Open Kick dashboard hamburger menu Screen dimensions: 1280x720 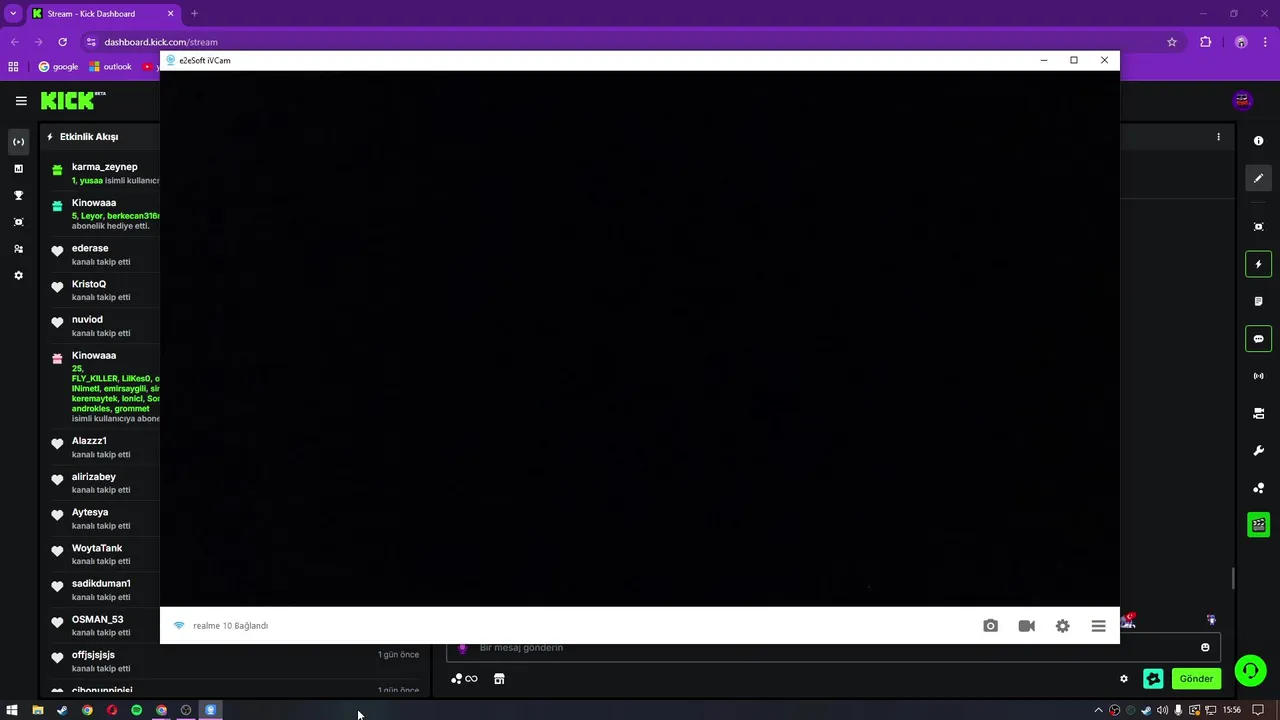click(x=21, y=100)
